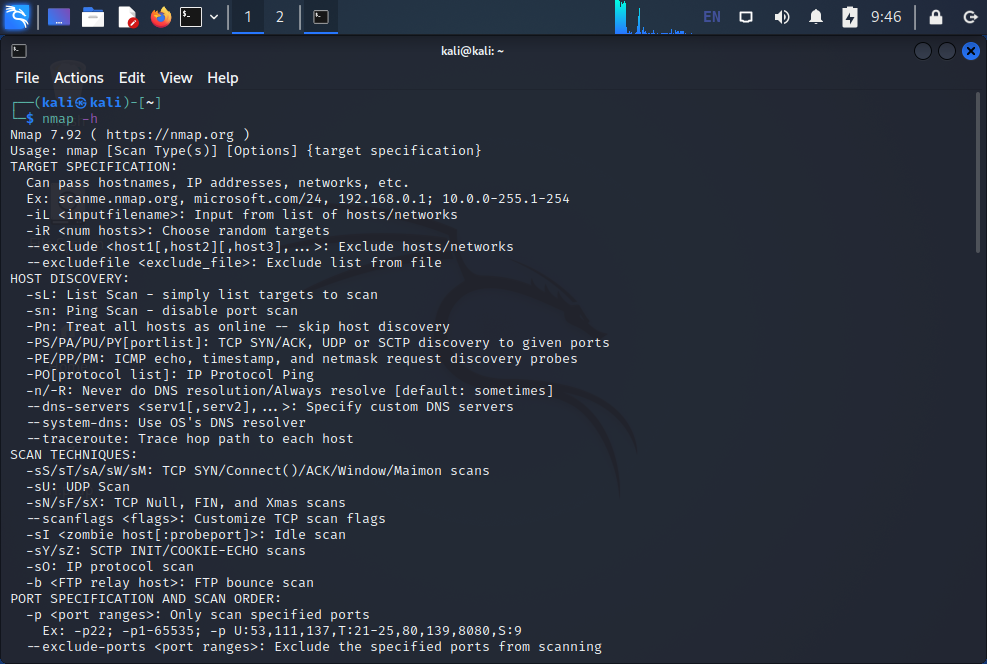Click the '--exclude-ports' option line
The image size is (987, 664).
click(x=314, y=646)
